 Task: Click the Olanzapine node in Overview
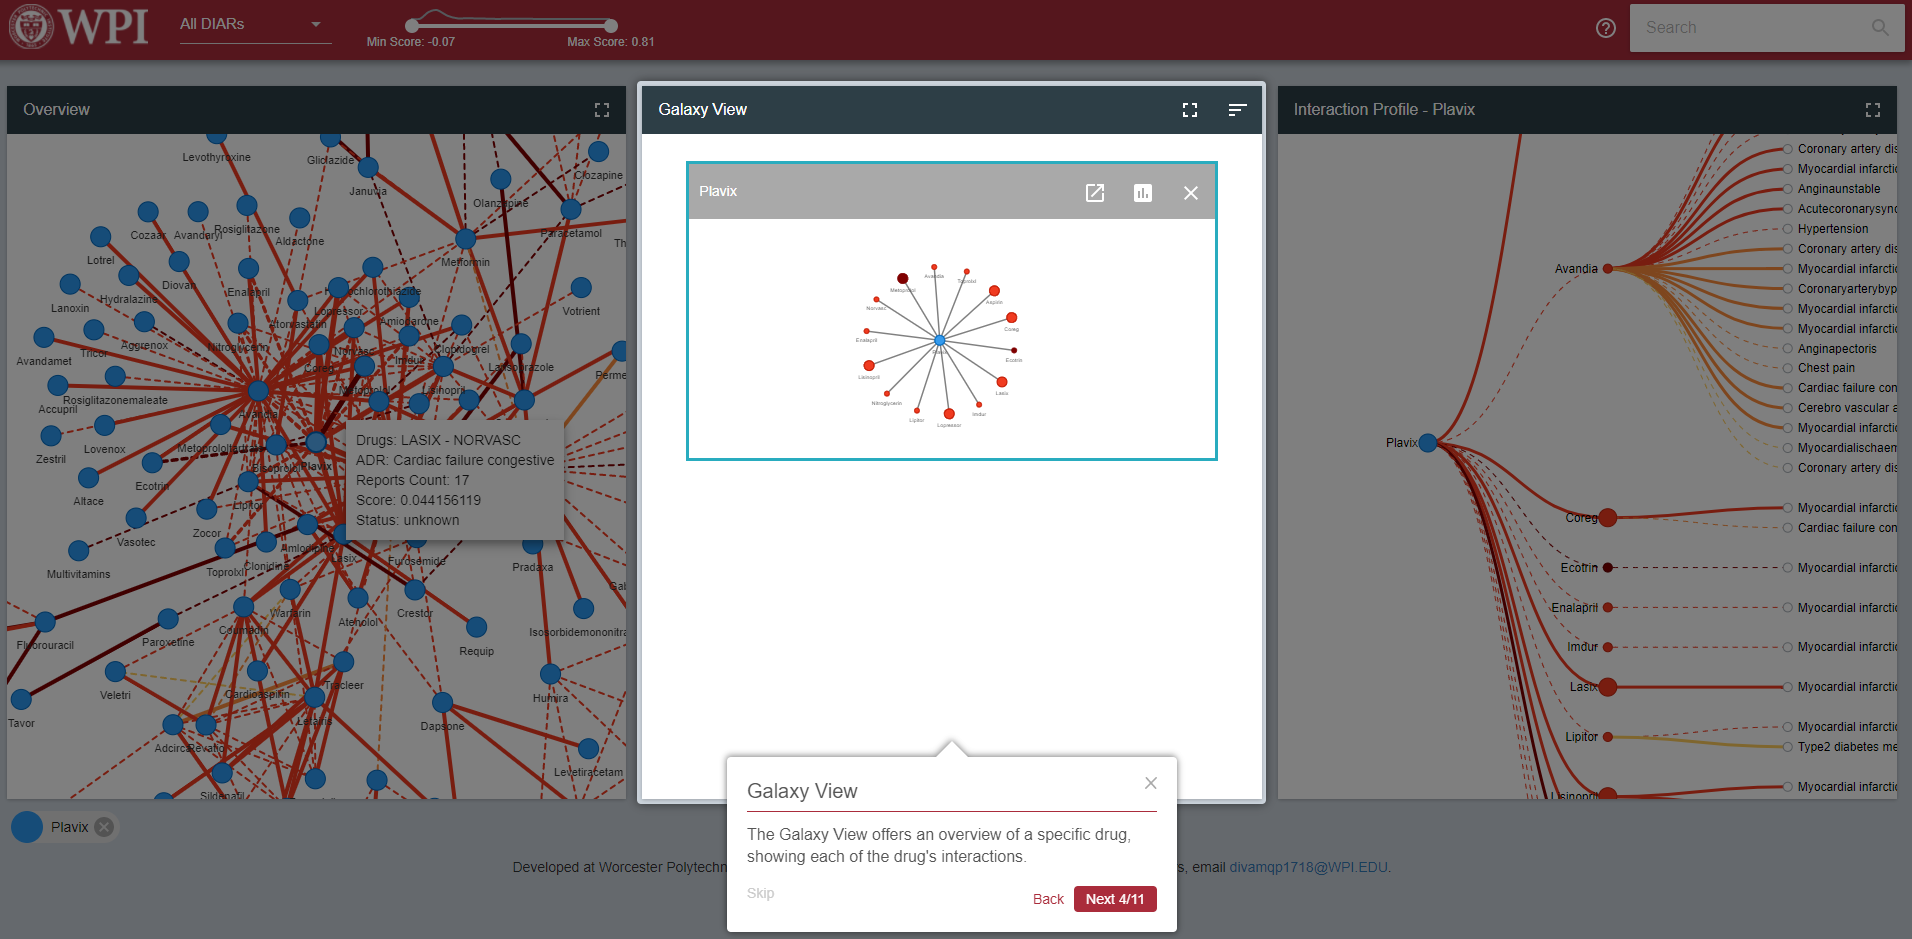(501, 180)
